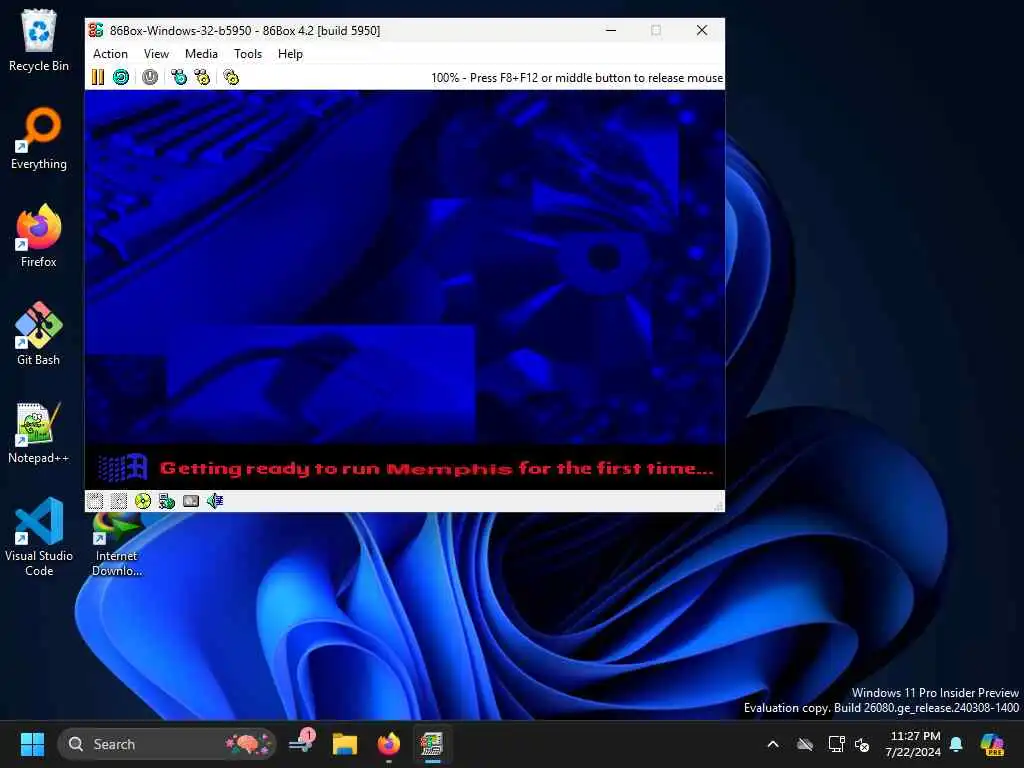Select the Notepad++ desktop shortcut
Viewport: 1024px width, 768px height.
tap(39, 432)
